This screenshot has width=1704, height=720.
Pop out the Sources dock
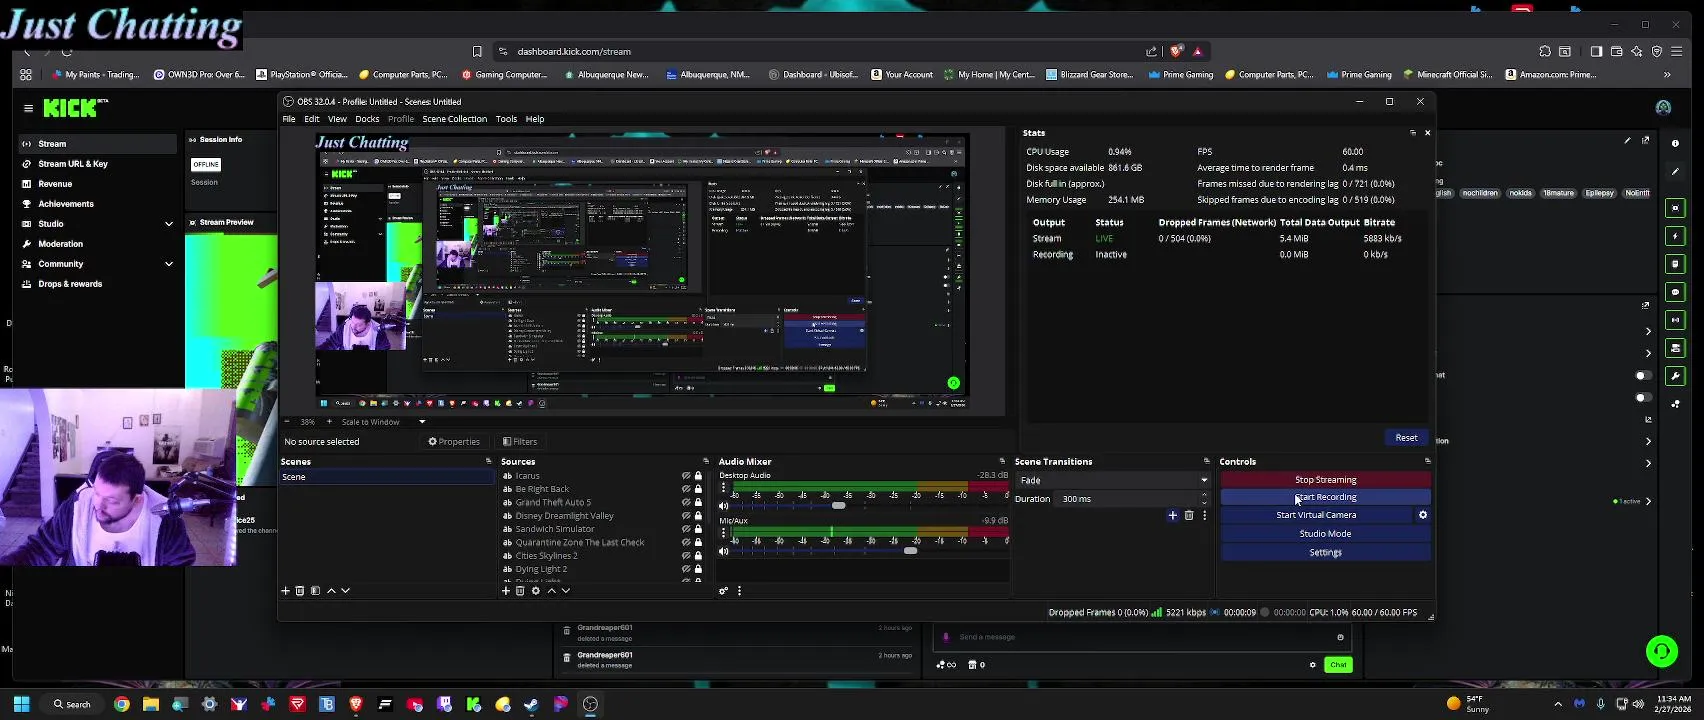706,462
